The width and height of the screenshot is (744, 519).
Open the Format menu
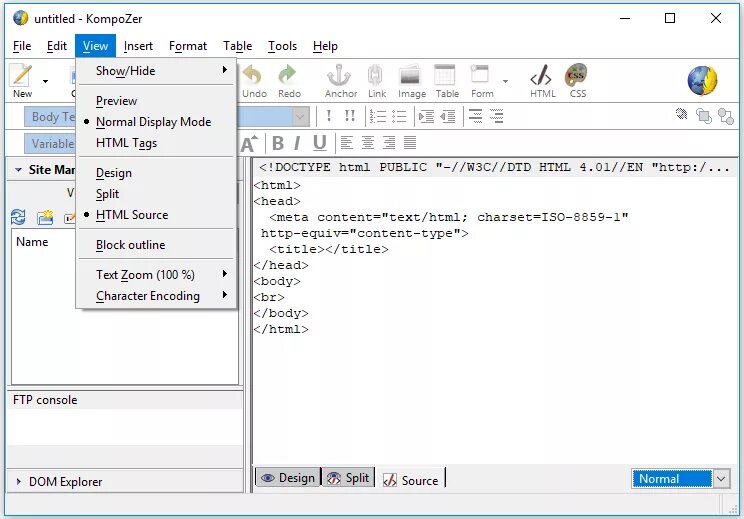[x=188, y=46]
